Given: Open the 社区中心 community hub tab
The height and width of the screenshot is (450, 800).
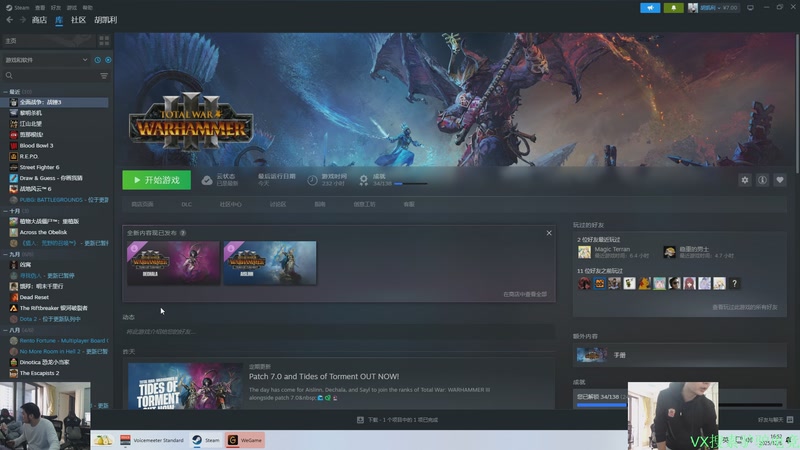Looking at the screenshot, I should coord(231,204).
